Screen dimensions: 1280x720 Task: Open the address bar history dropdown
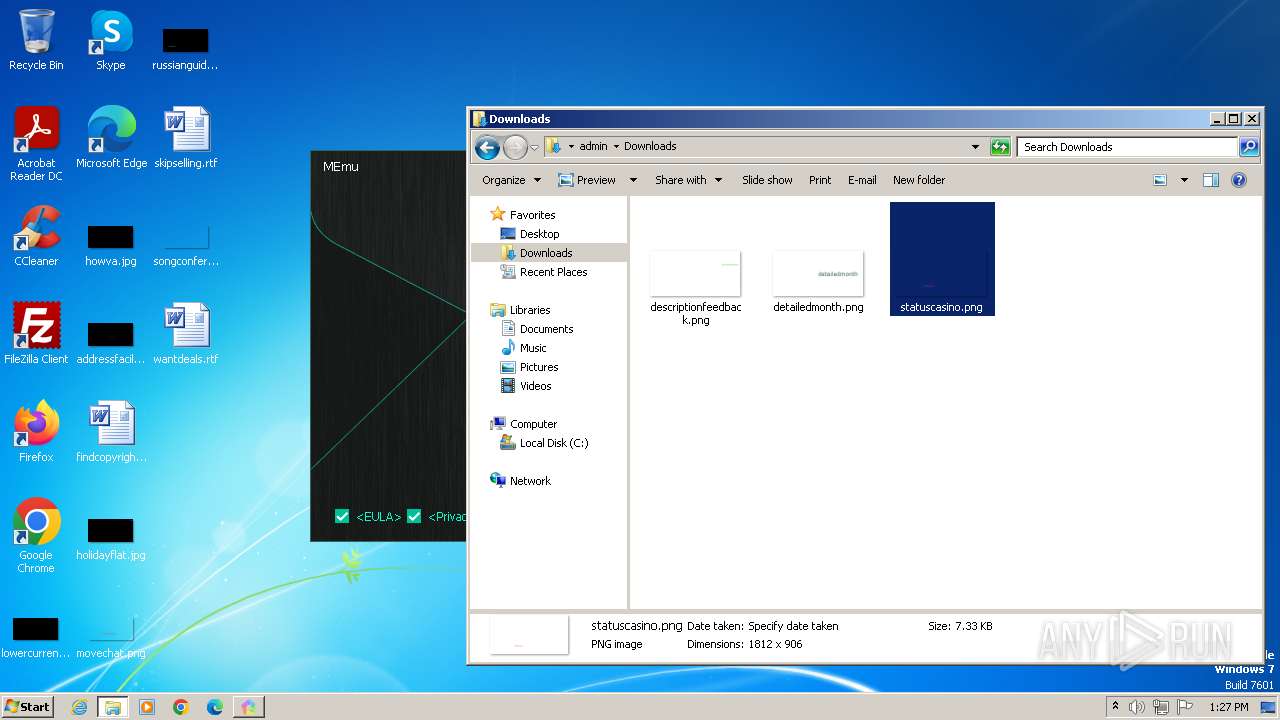[975, 147]
